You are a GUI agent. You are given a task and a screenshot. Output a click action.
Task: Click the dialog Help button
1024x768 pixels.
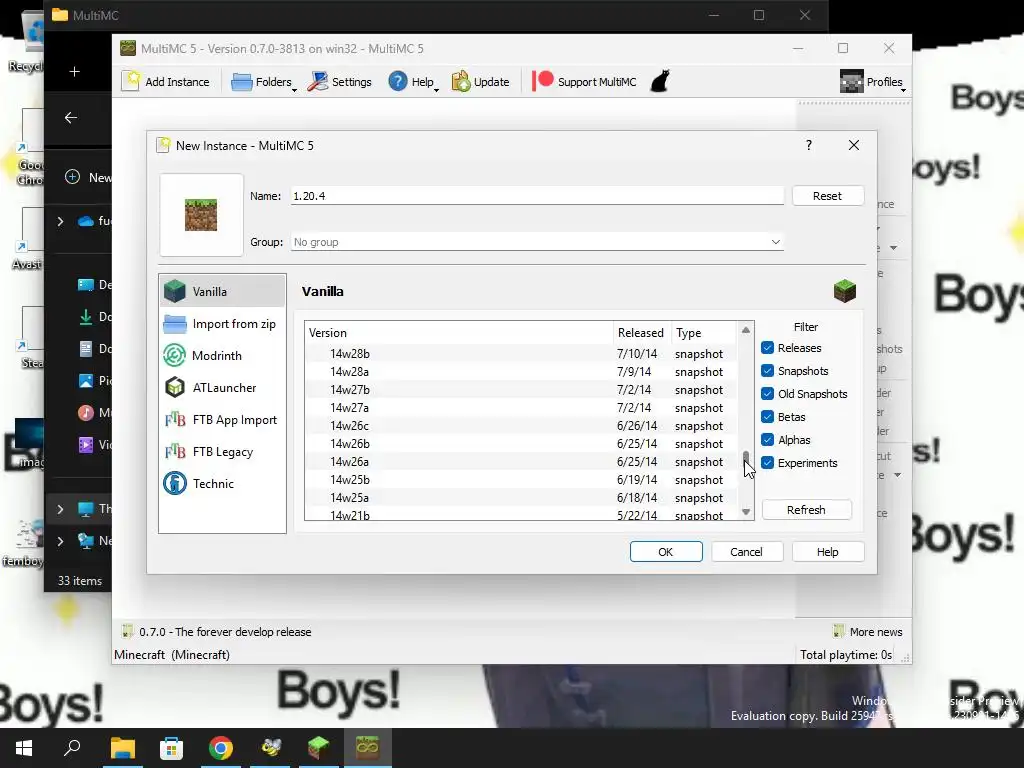tap(827, 552)
